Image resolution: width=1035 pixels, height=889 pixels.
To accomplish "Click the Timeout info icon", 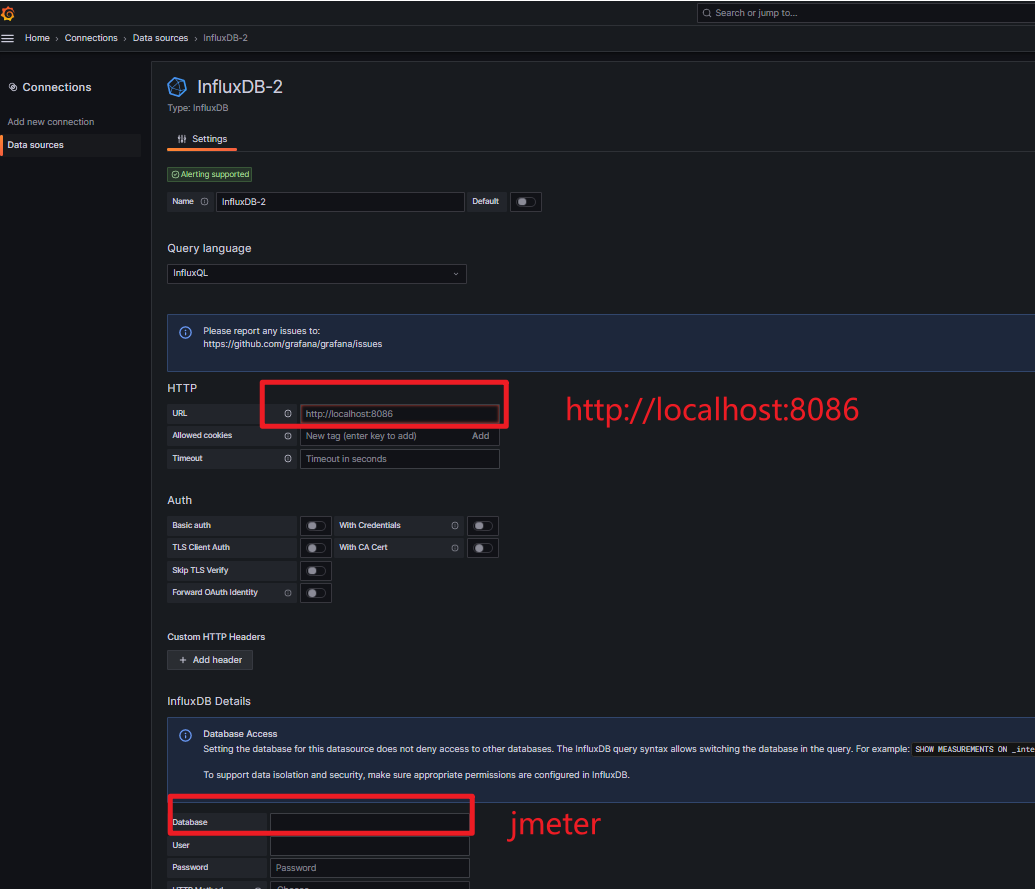I will (288, 459).
